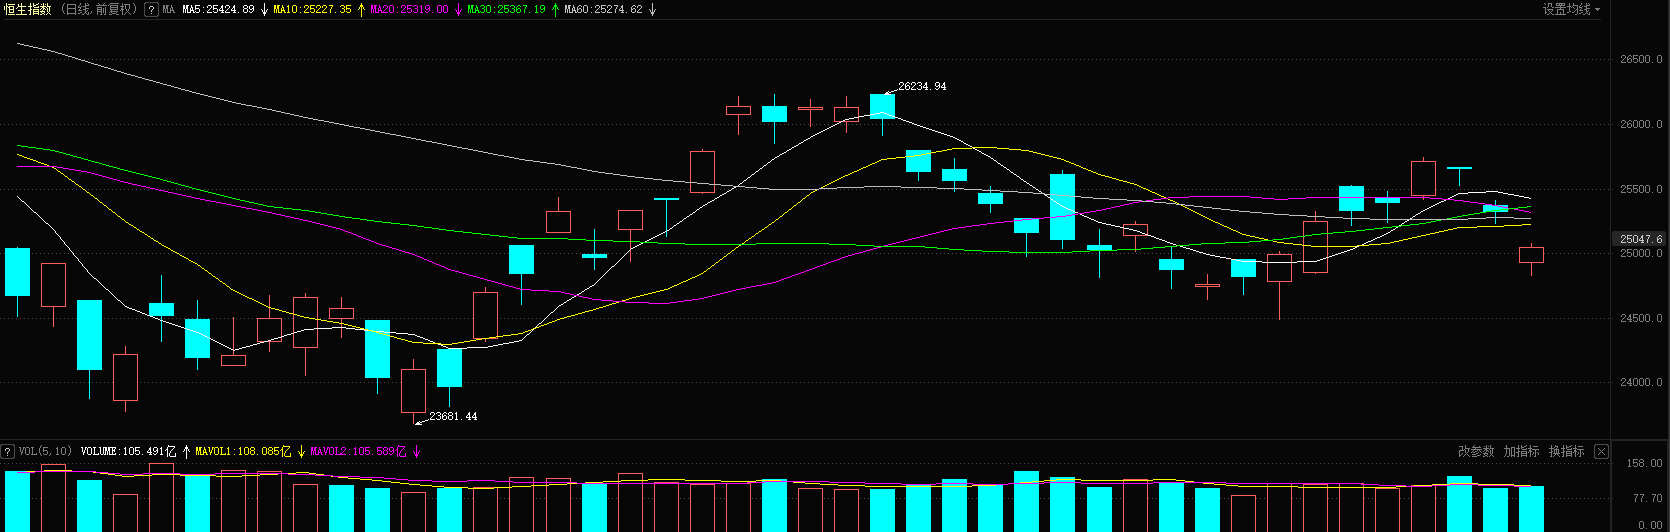Viewport: 1670px width, 532px height.
Task: Click the help icon beside MA indicator
Action: click(x=151, y=10)
